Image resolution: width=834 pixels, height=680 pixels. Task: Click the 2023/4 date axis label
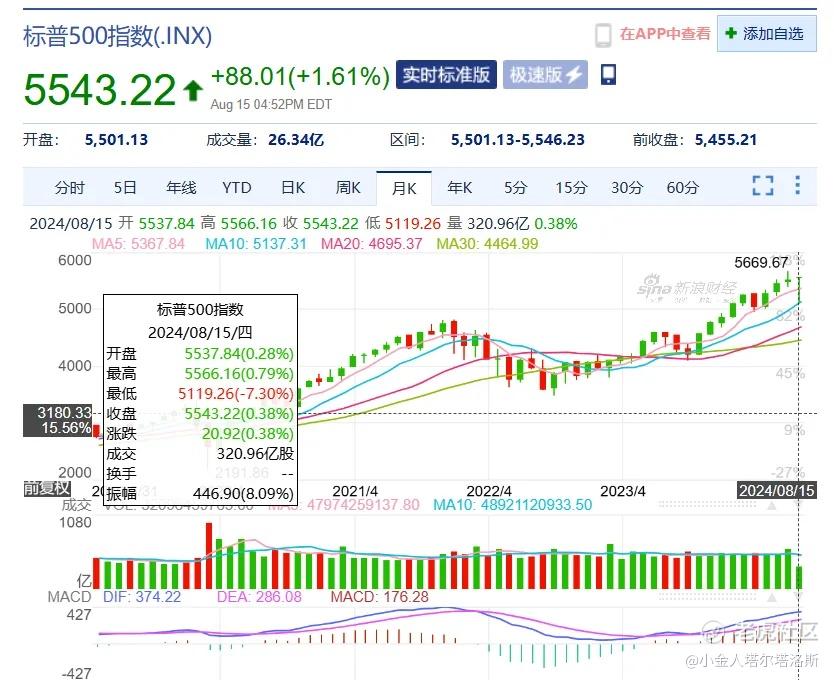click(x=623, y=491)
